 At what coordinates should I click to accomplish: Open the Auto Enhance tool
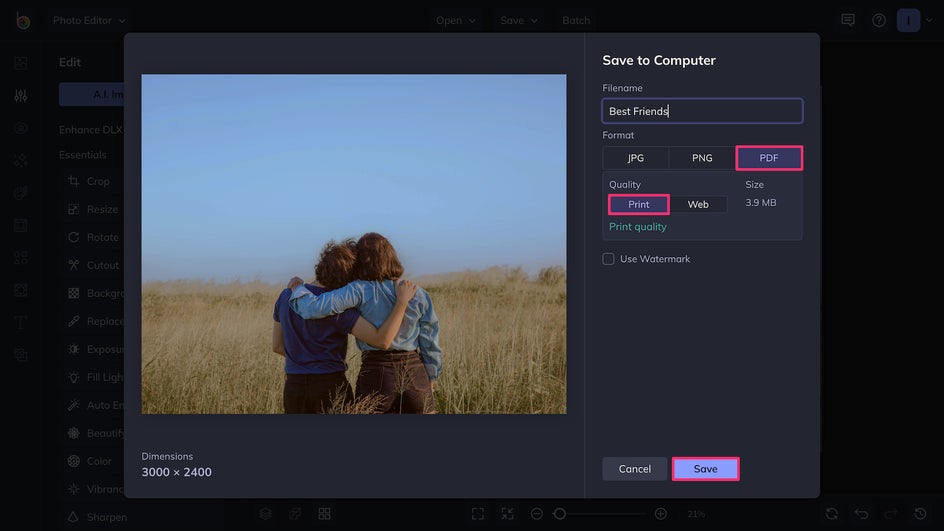click(x=92, y=405)
